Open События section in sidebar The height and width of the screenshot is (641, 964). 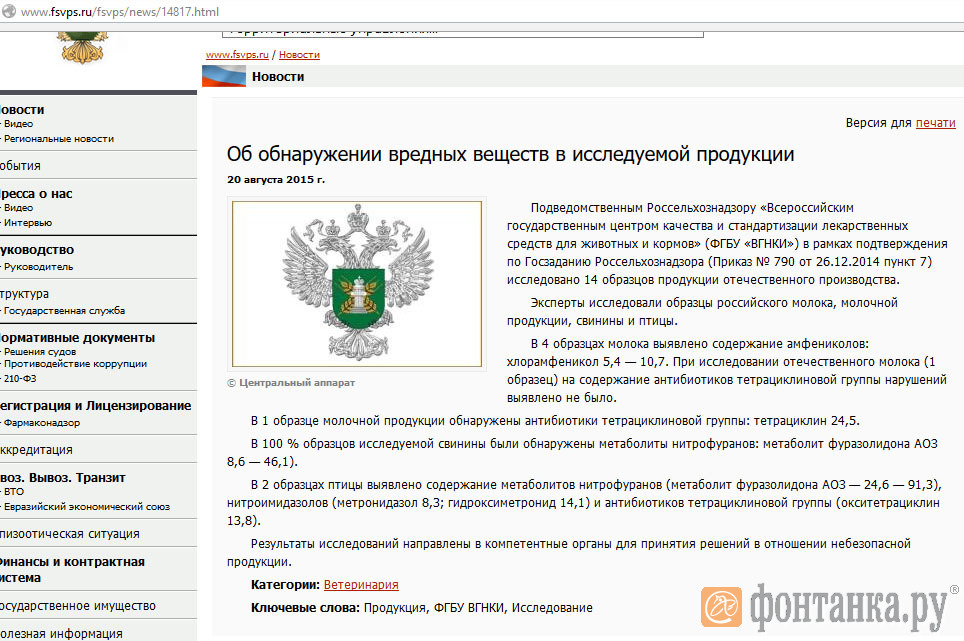pyautogui.click(x=20, y=166)
